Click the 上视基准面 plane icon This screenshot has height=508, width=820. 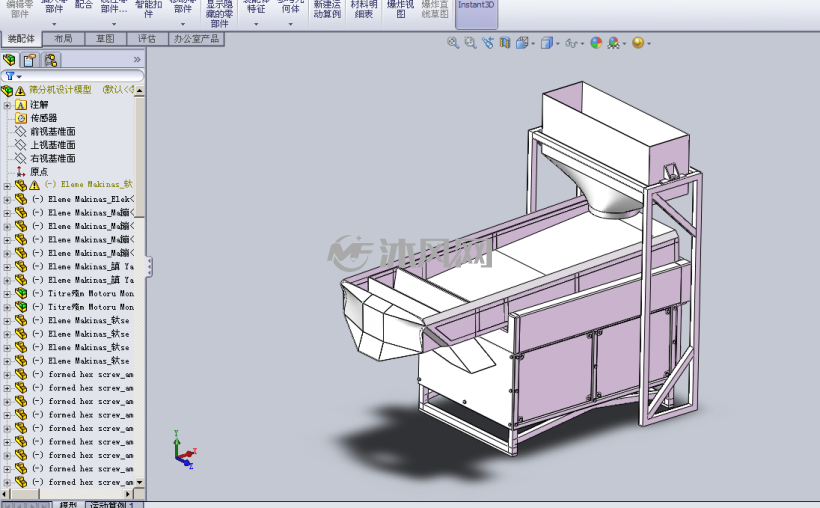[20, 145]
